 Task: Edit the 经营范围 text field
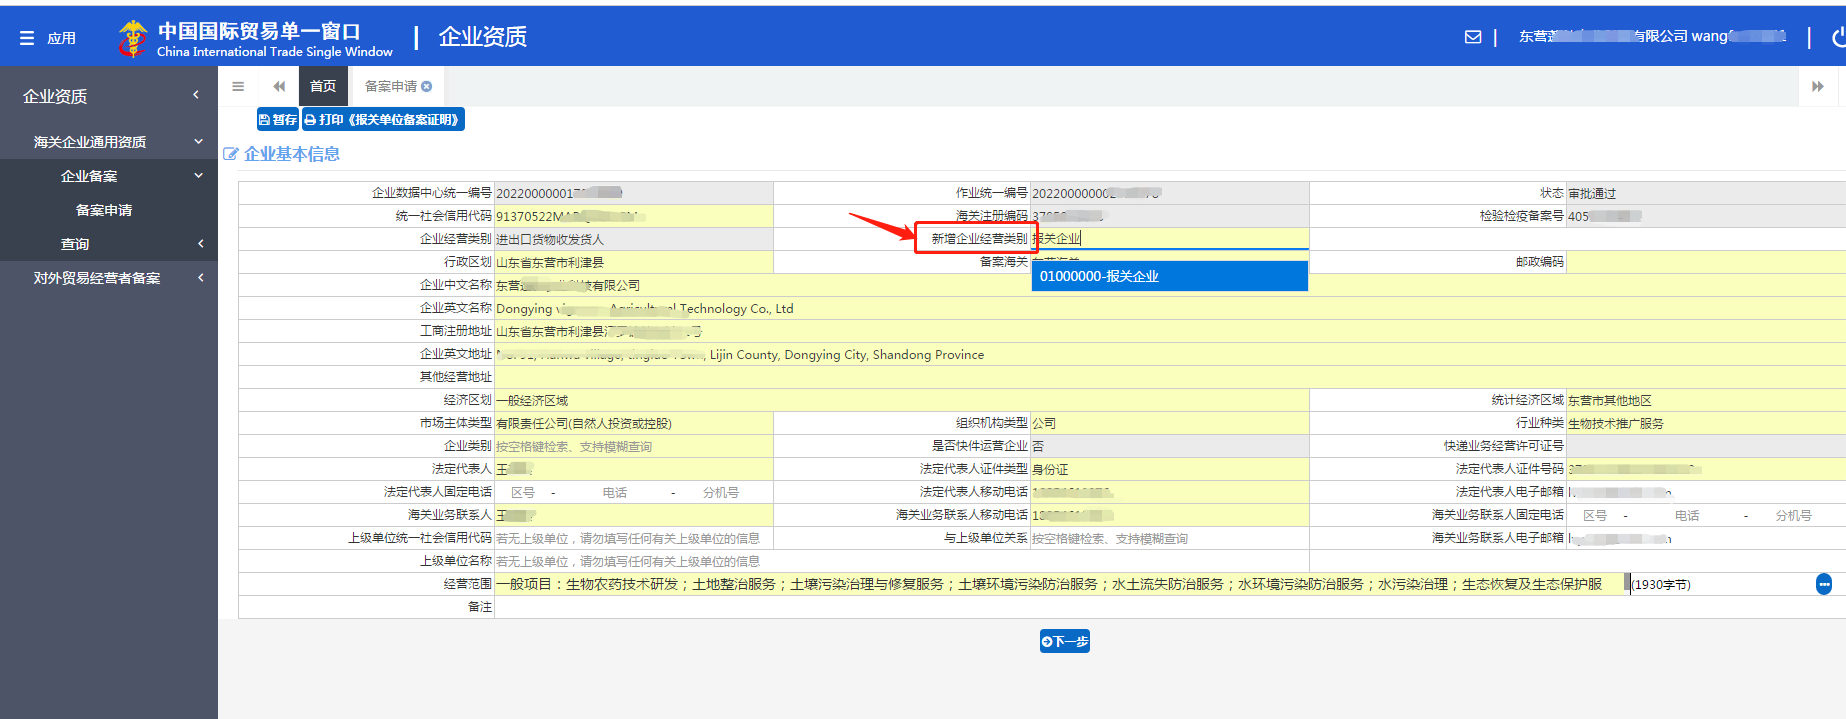pos(1061,584)
